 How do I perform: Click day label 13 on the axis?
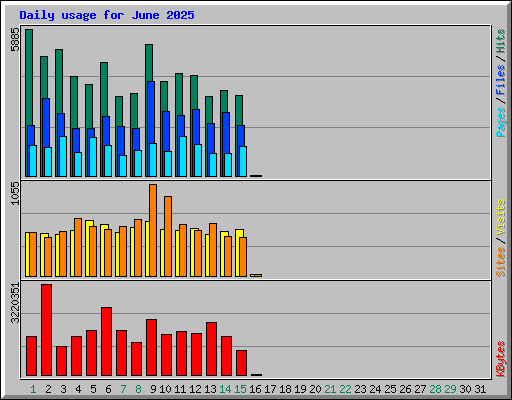click(210, 389)
